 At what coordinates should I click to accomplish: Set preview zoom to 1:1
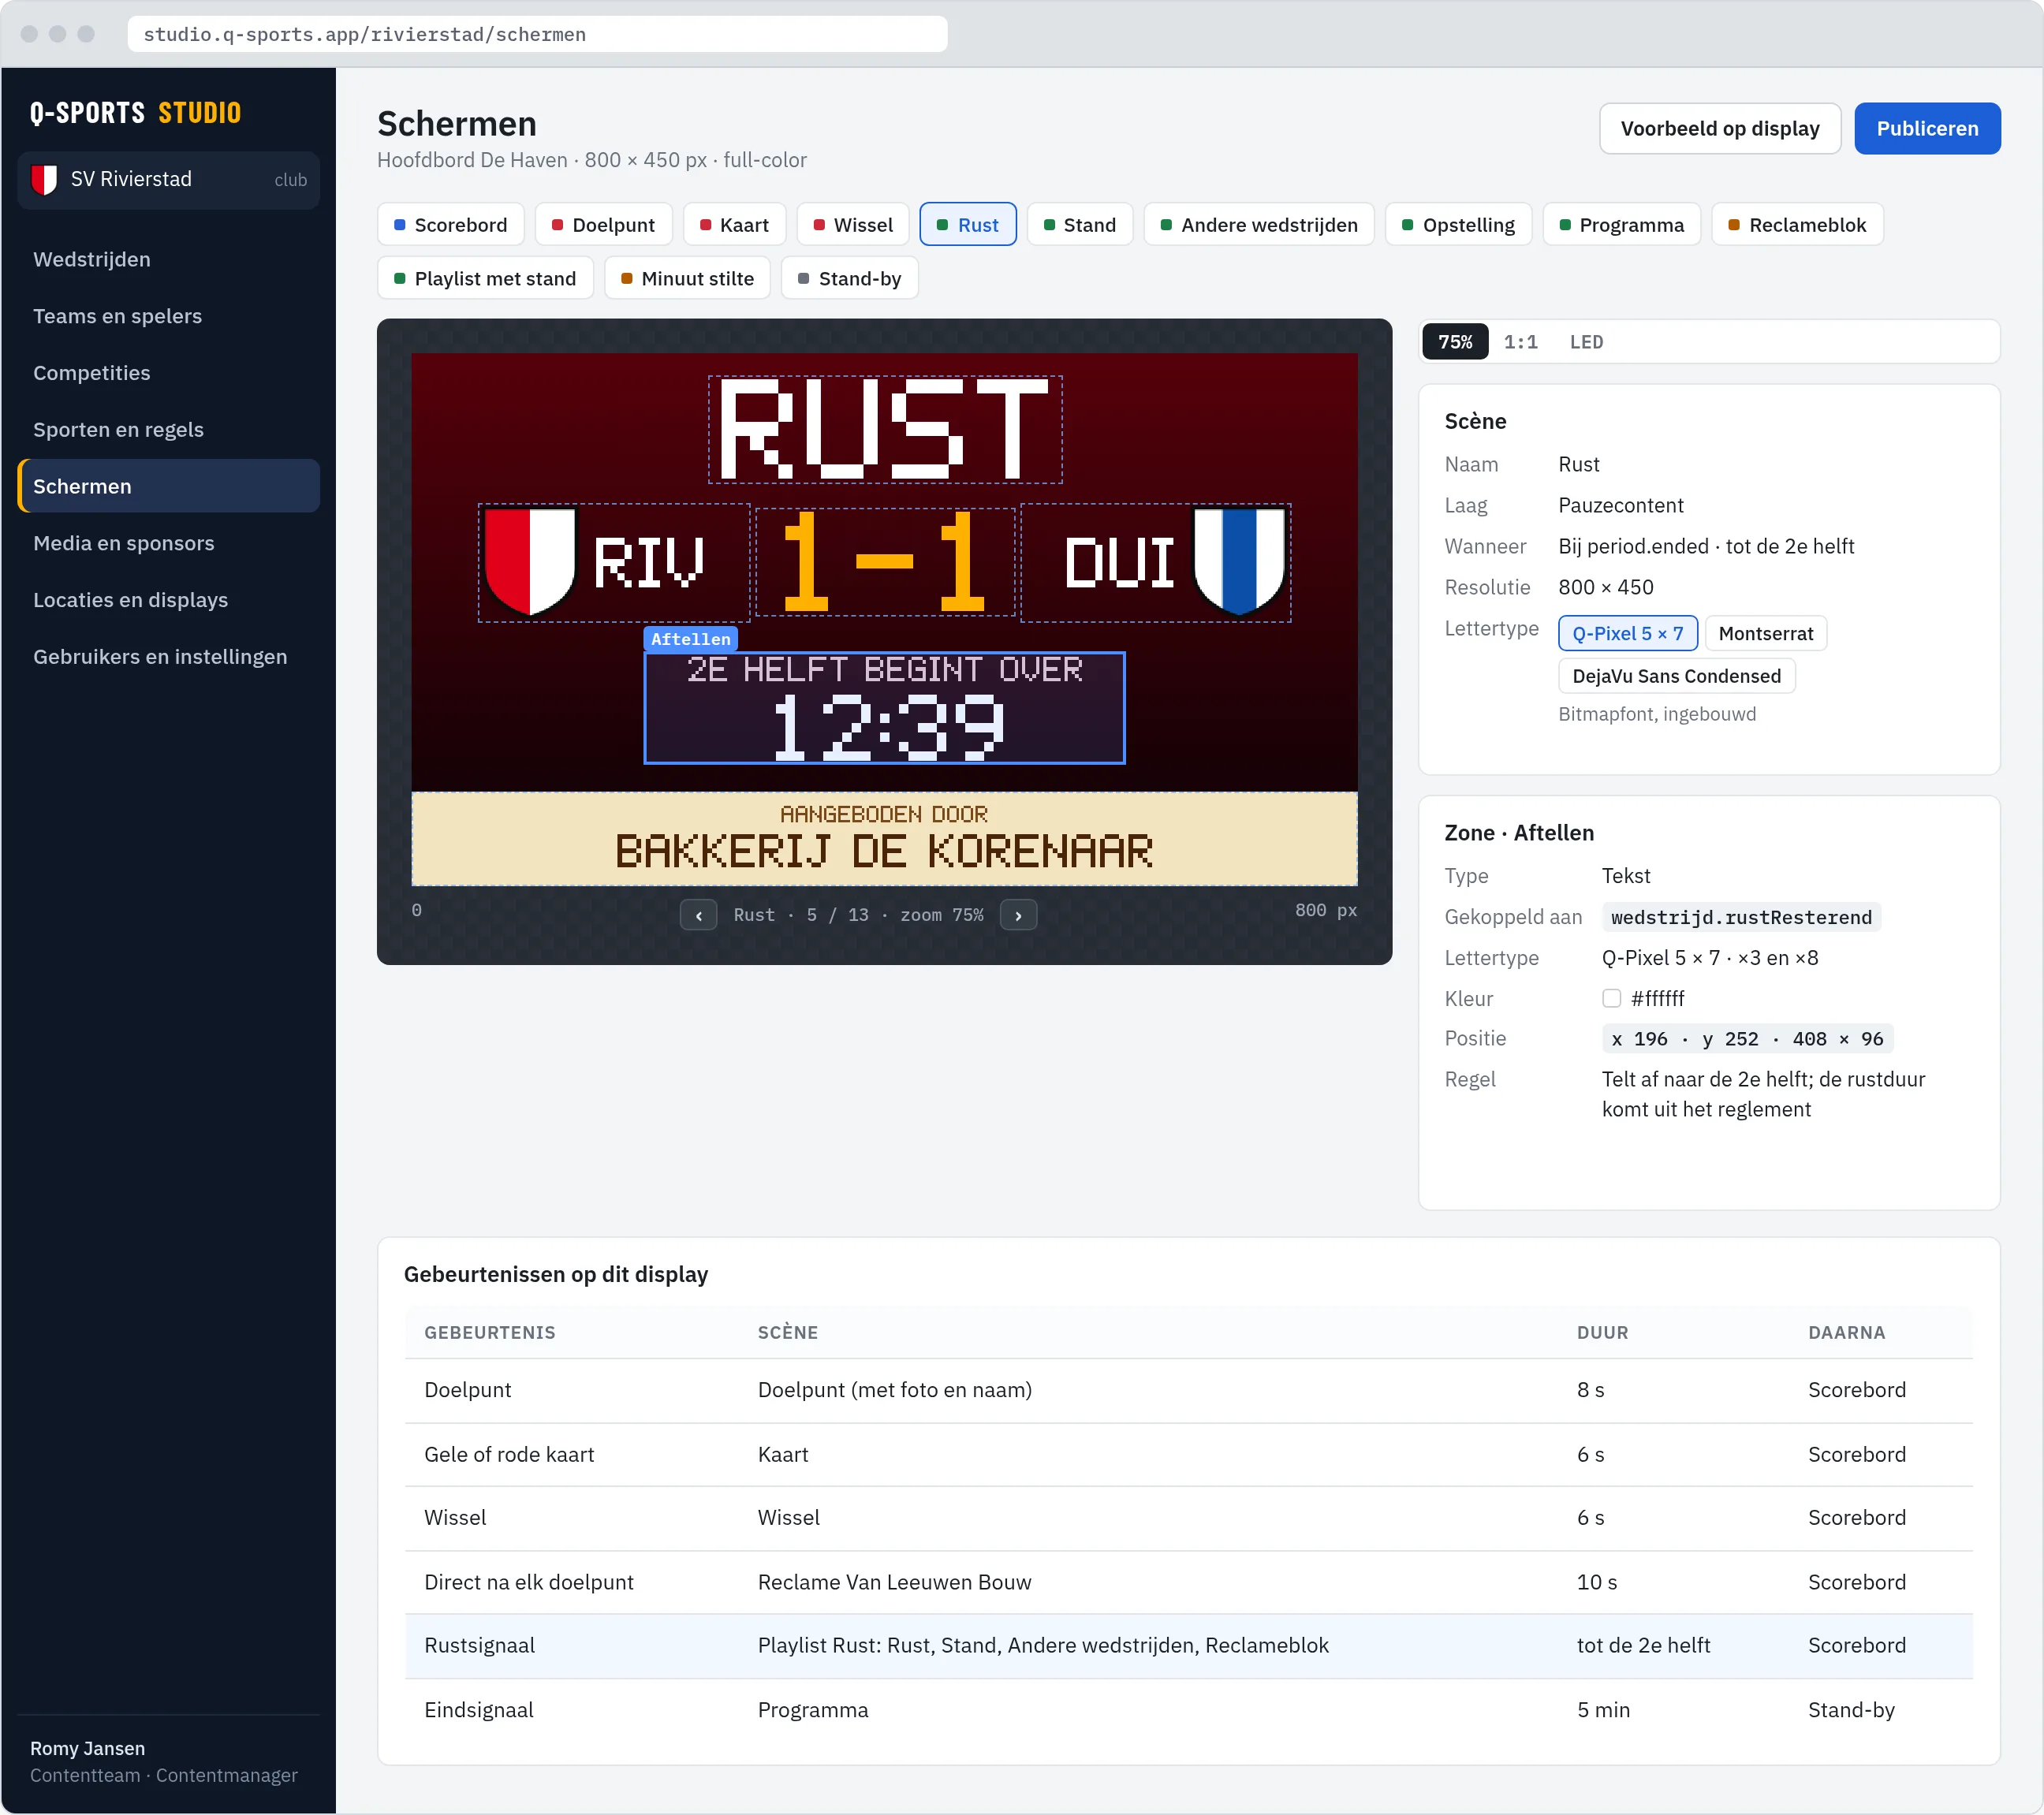click(1521, 342)
